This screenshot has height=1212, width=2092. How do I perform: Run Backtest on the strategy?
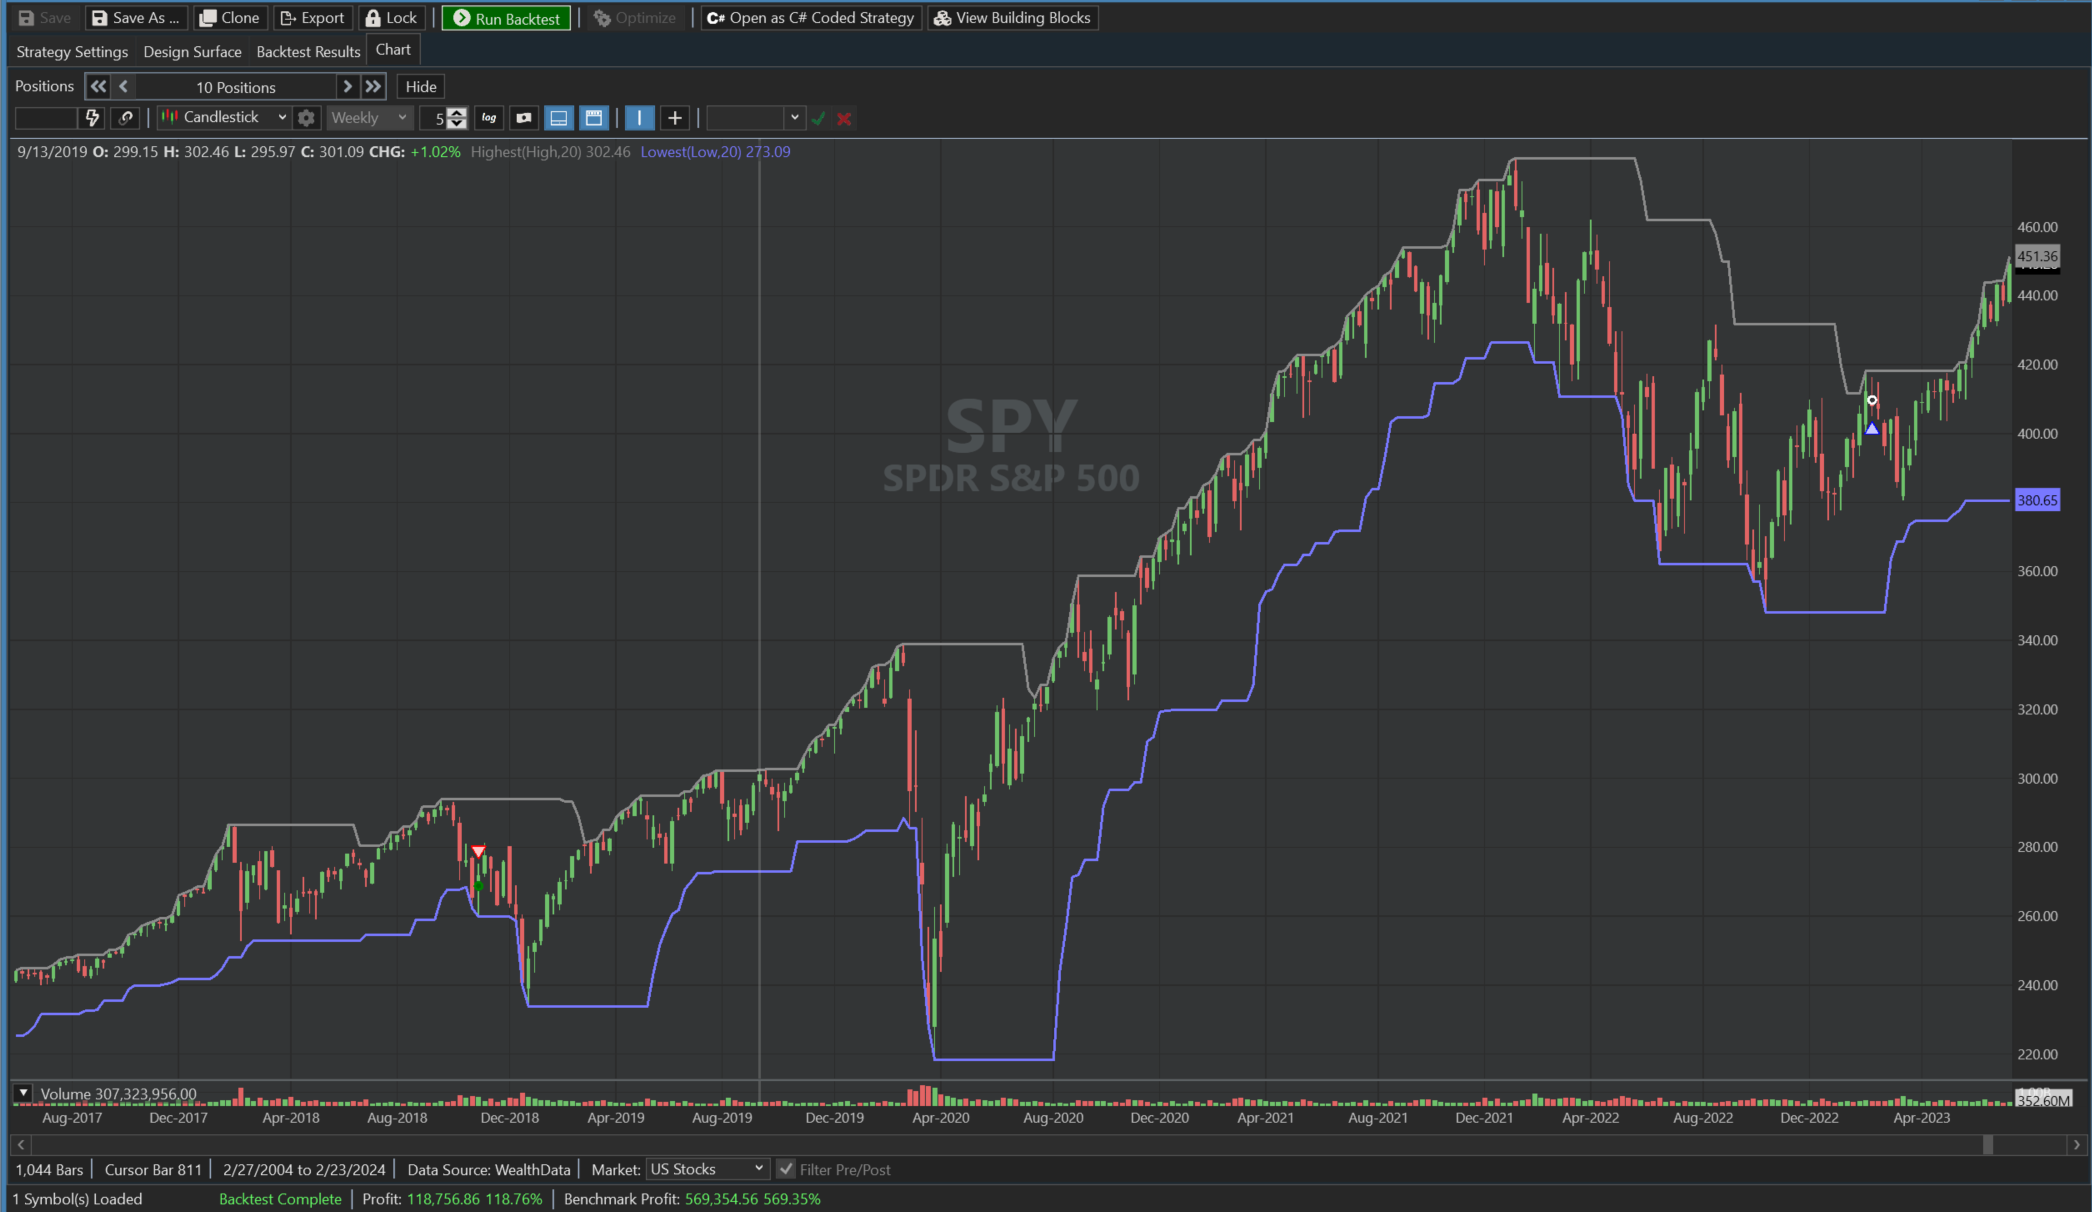[506, 18]
